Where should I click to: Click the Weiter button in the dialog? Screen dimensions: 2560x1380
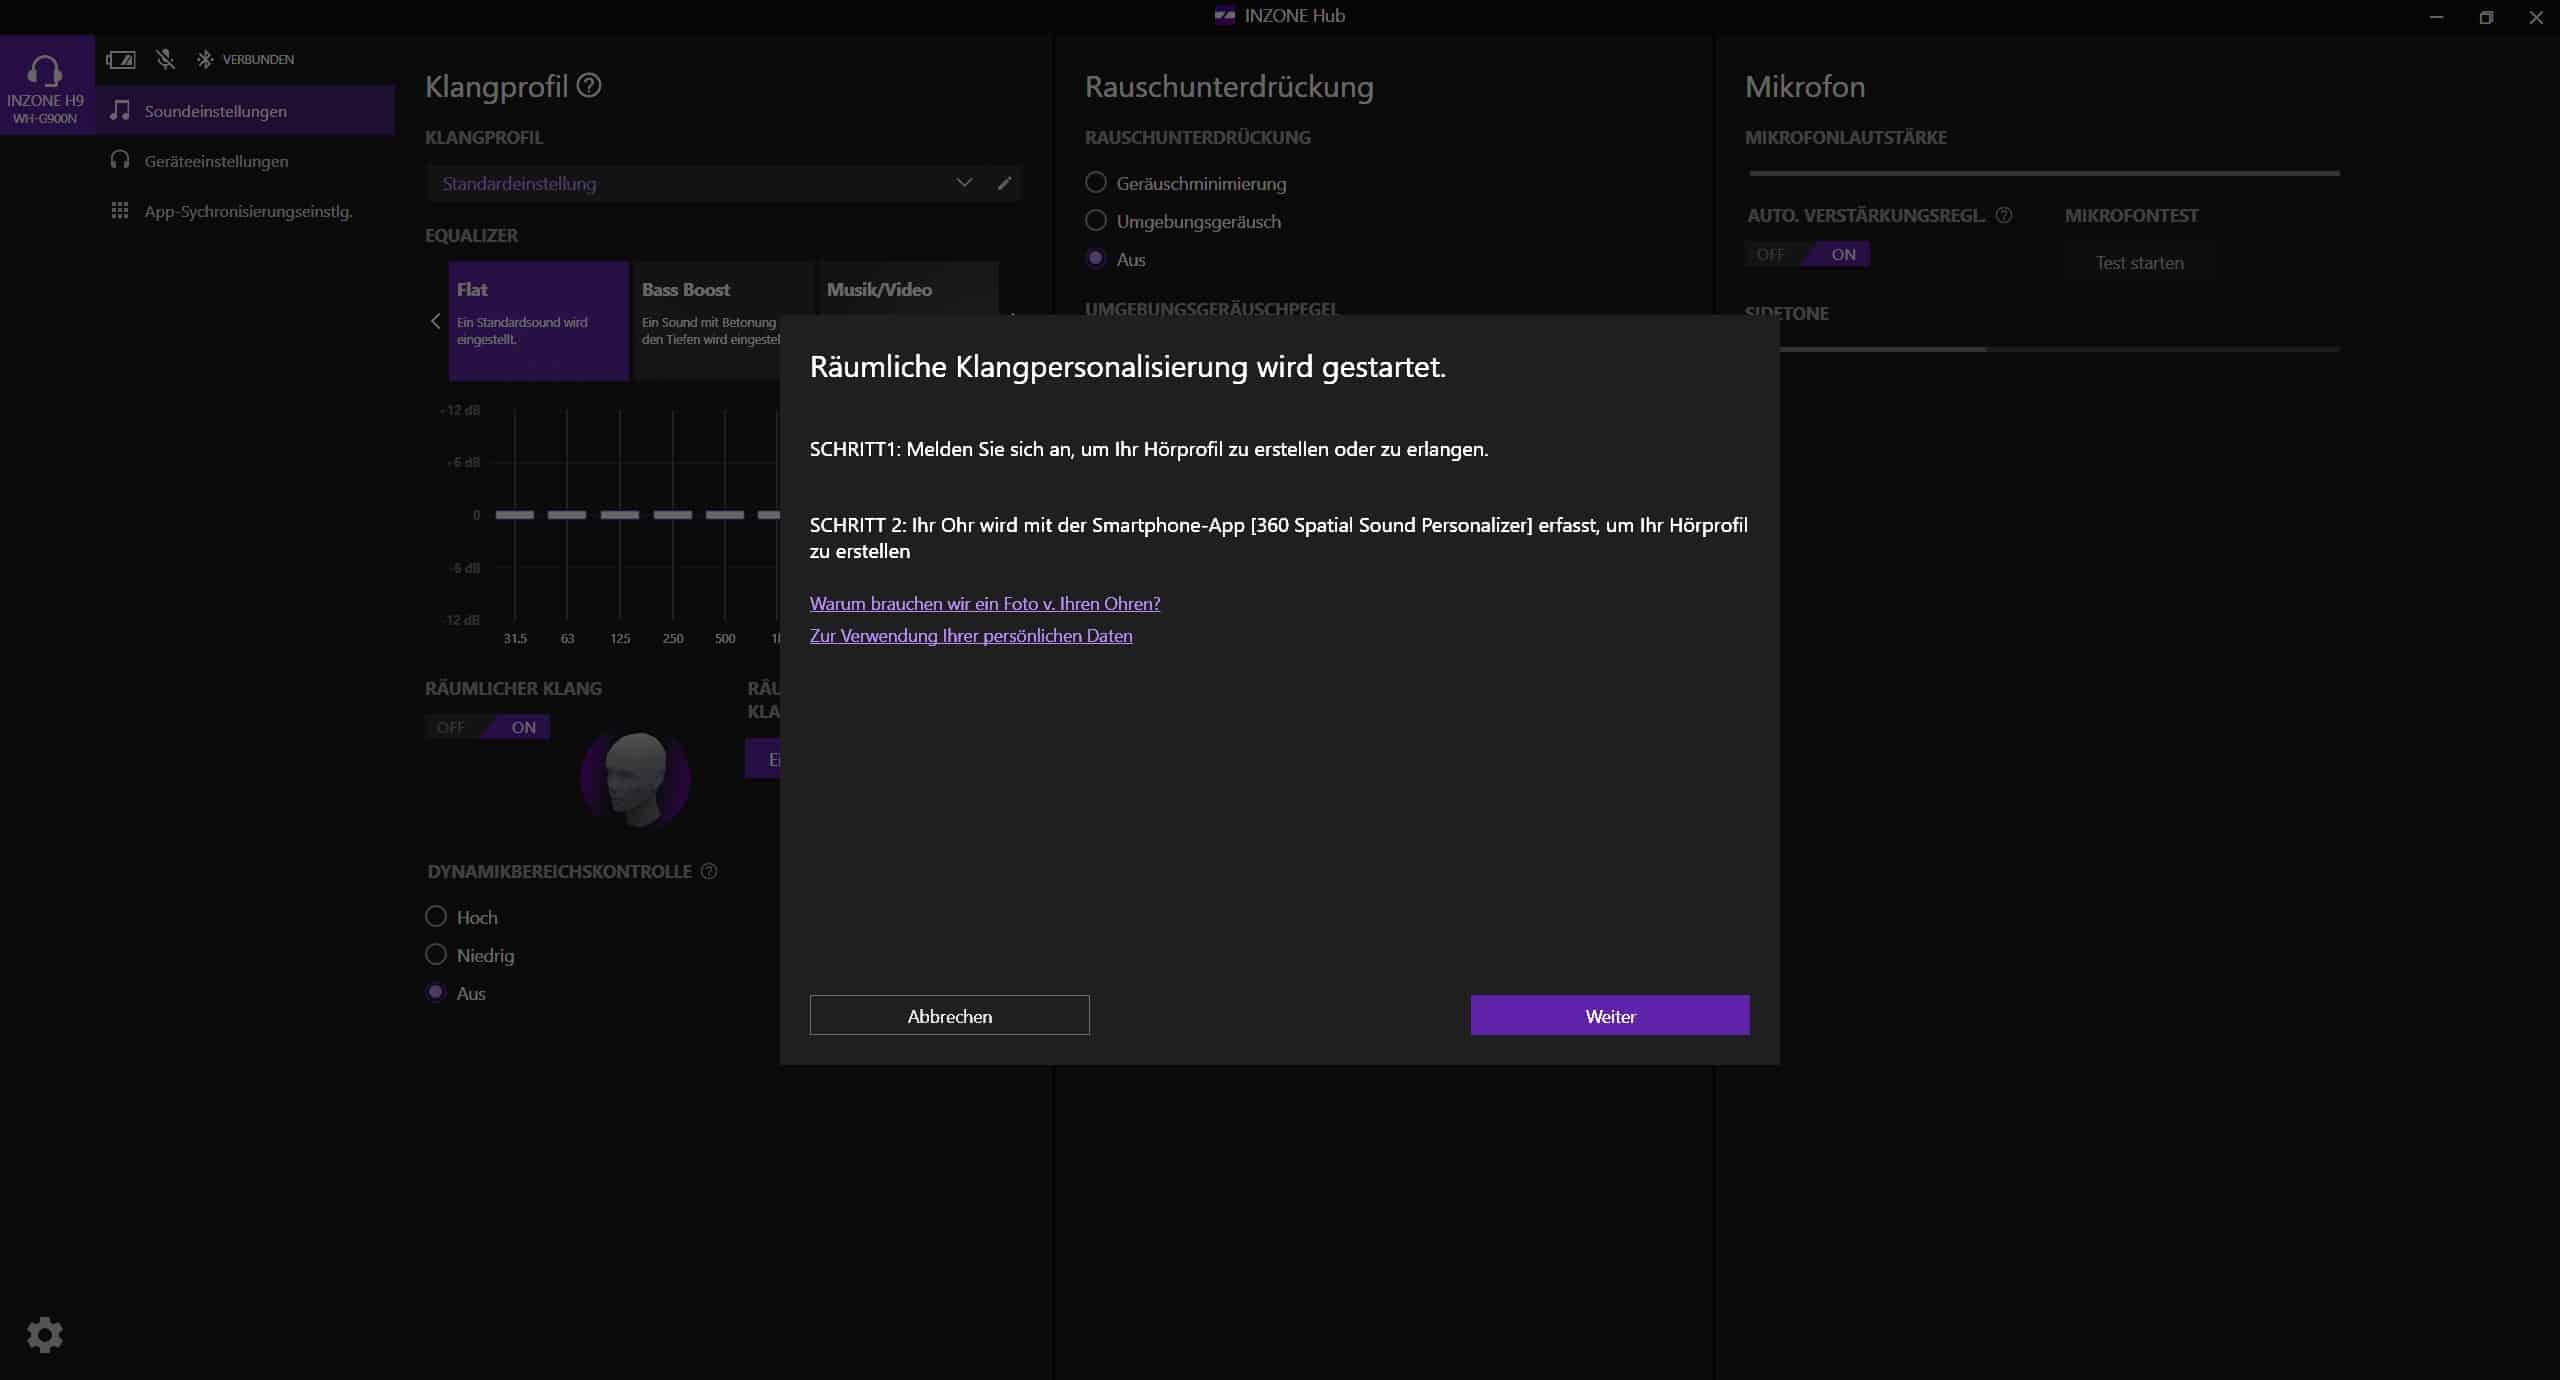pos(1610,1016)
